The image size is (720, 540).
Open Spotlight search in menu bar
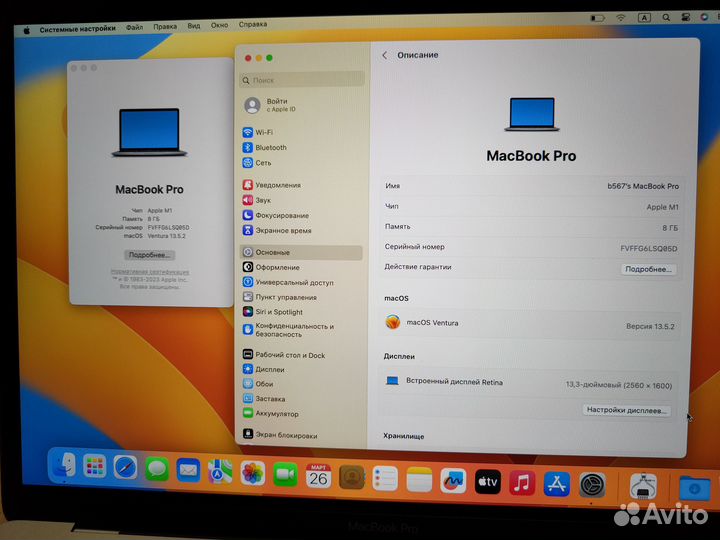[666, 17]
